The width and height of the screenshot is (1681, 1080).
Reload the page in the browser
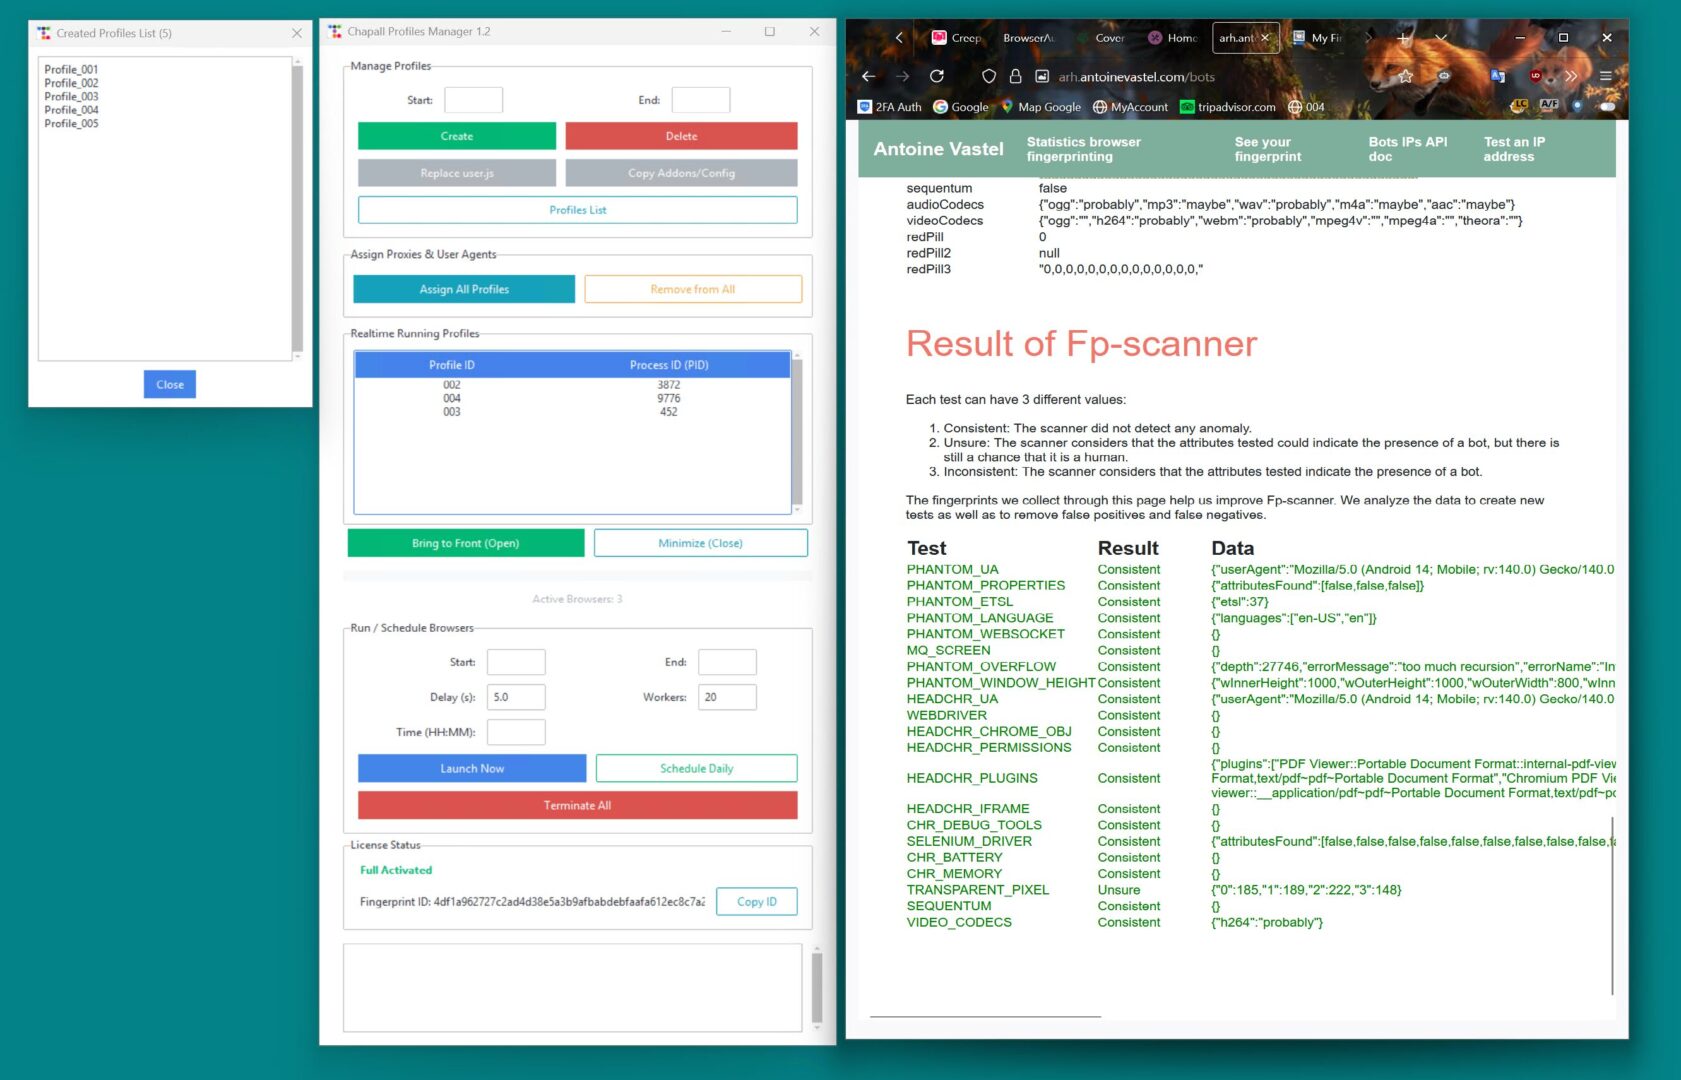pos(936,76)
